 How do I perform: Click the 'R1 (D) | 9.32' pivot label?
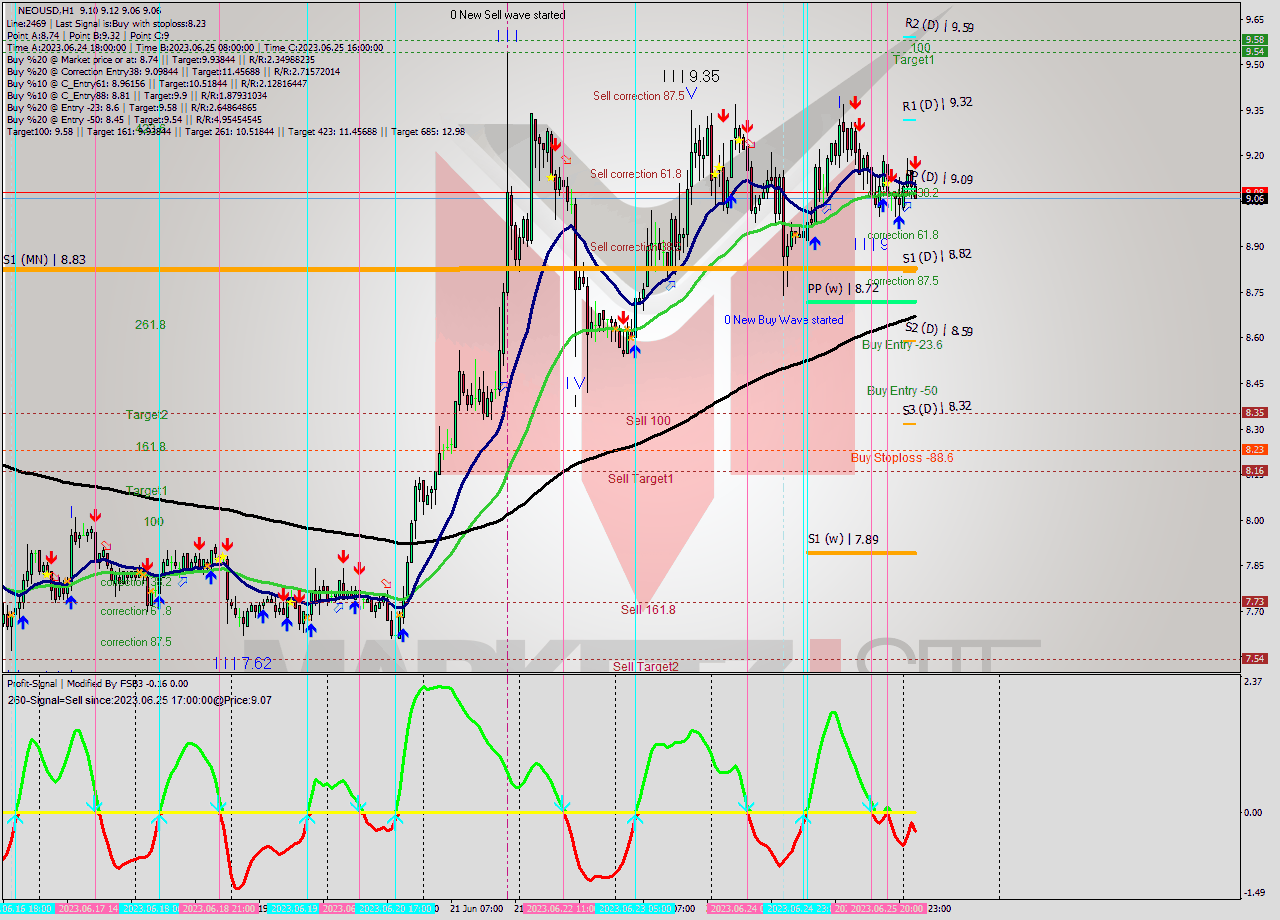coord(937,103)
